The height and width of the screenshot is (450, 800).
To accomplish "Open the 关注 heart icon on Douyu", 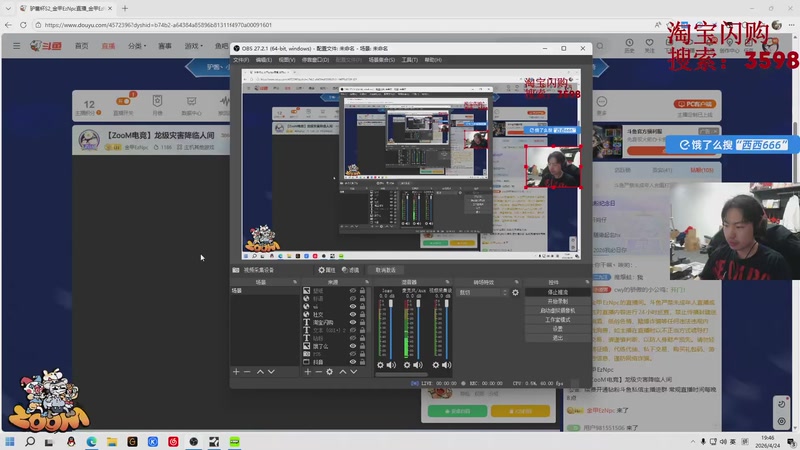I will tap(649, 45).
